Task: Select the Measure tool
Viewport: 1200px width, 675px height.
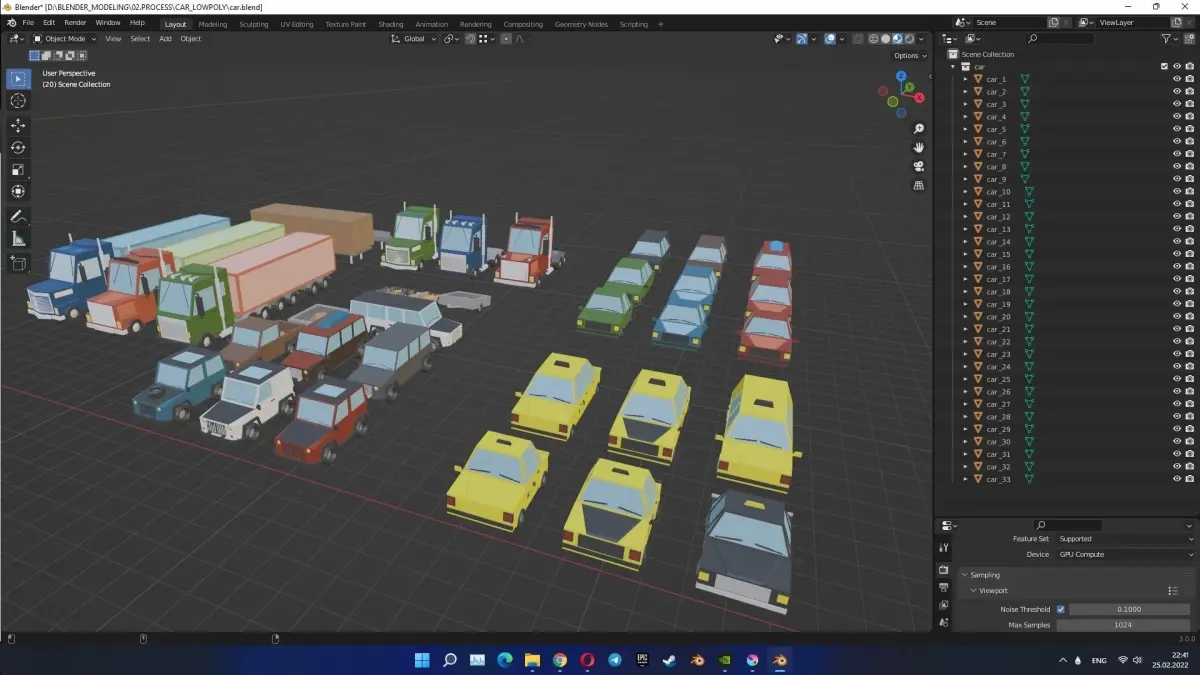Action: [x=18, y=239]
